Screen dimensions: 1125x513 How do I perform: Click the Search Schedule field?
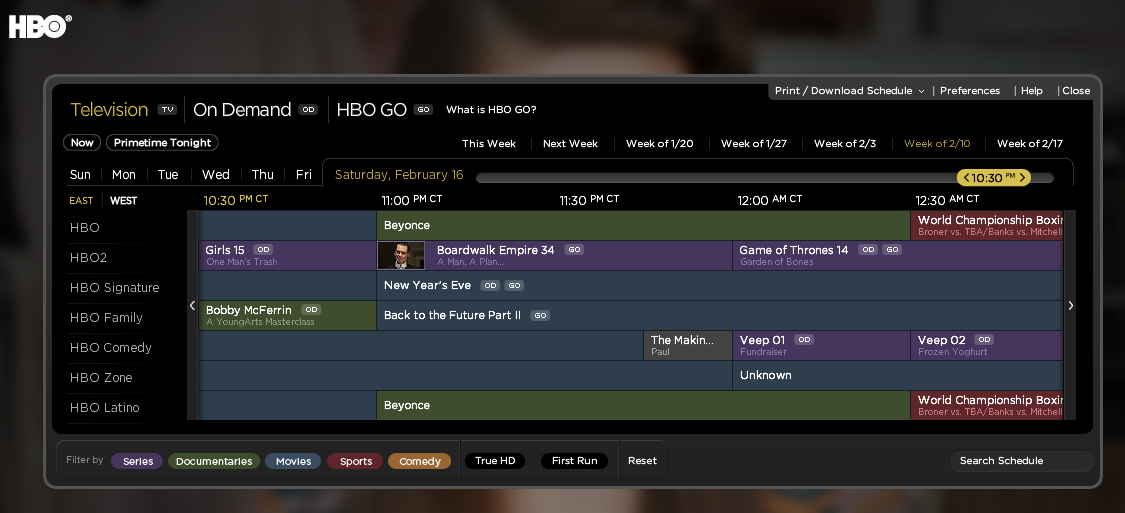click(1022, 461)
